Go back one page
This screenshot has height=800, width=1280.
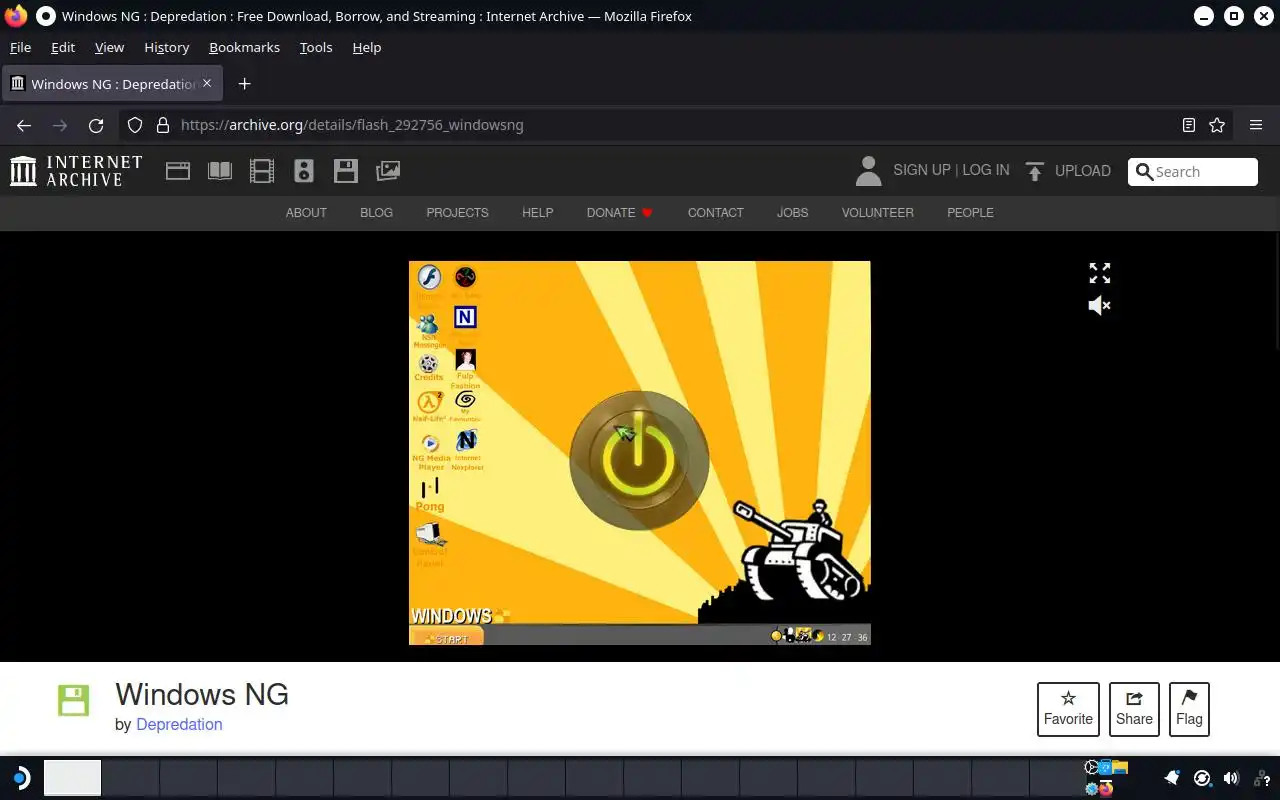click(24, 125)
